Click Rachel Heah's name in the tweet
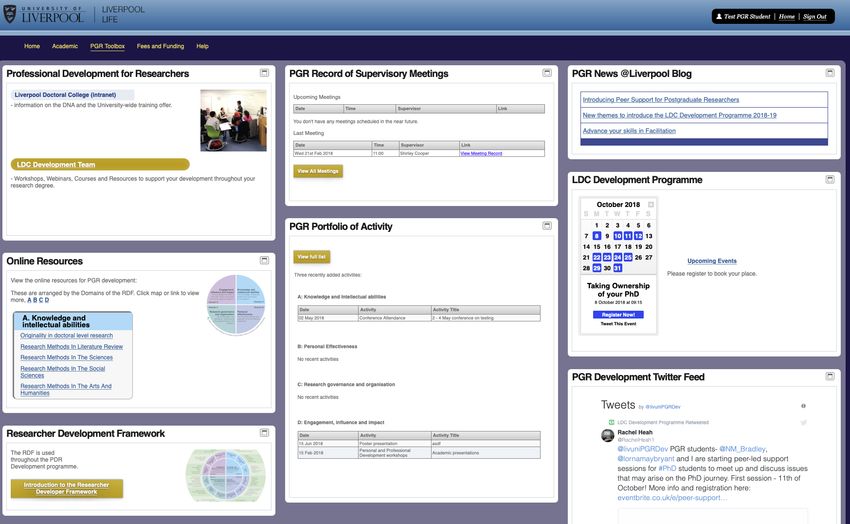This screenshot has height=524, width=850. click(x=635, y=432)
